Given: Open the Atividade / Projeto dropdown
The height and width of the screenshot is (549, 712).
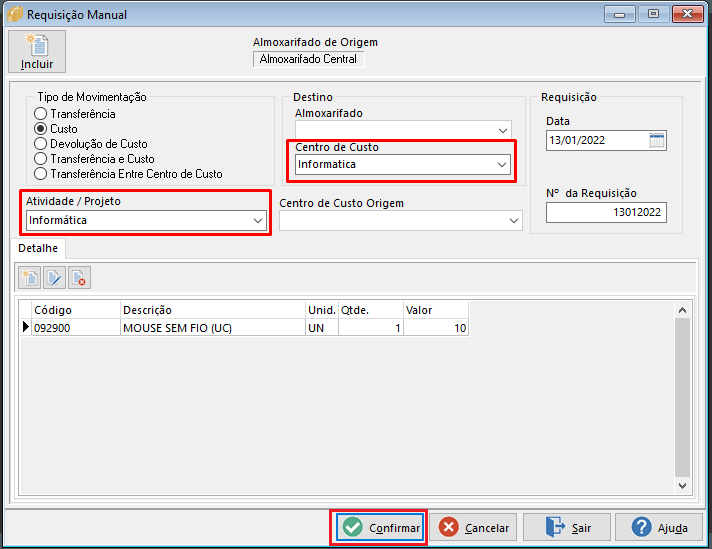Looking at the screenshot, I should 257,221.
